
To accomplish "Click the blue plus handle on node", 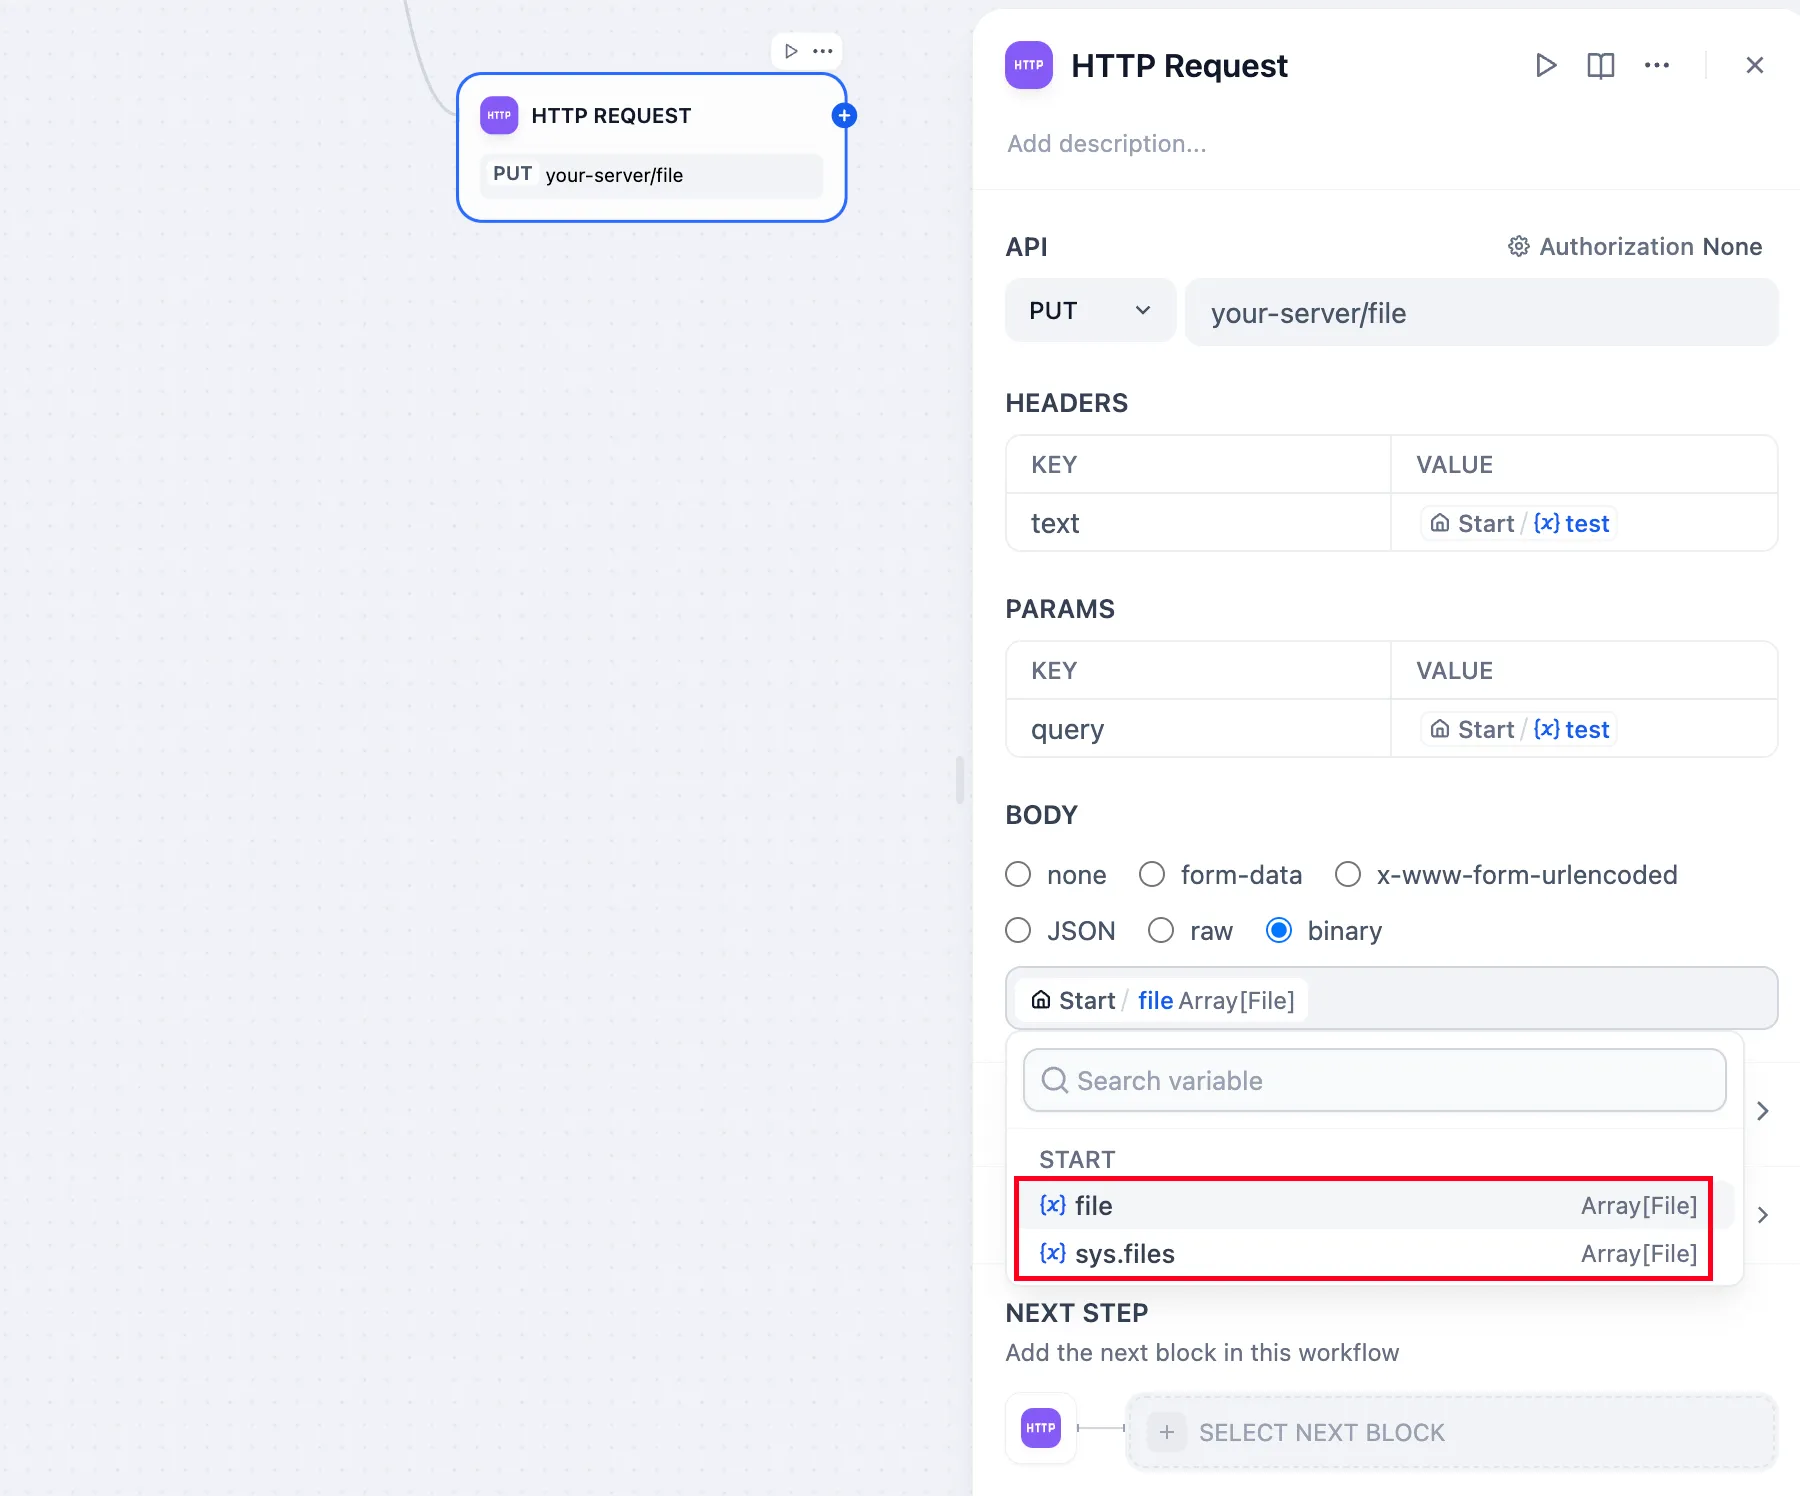I will pyautogui.click(x=844, y=116).
